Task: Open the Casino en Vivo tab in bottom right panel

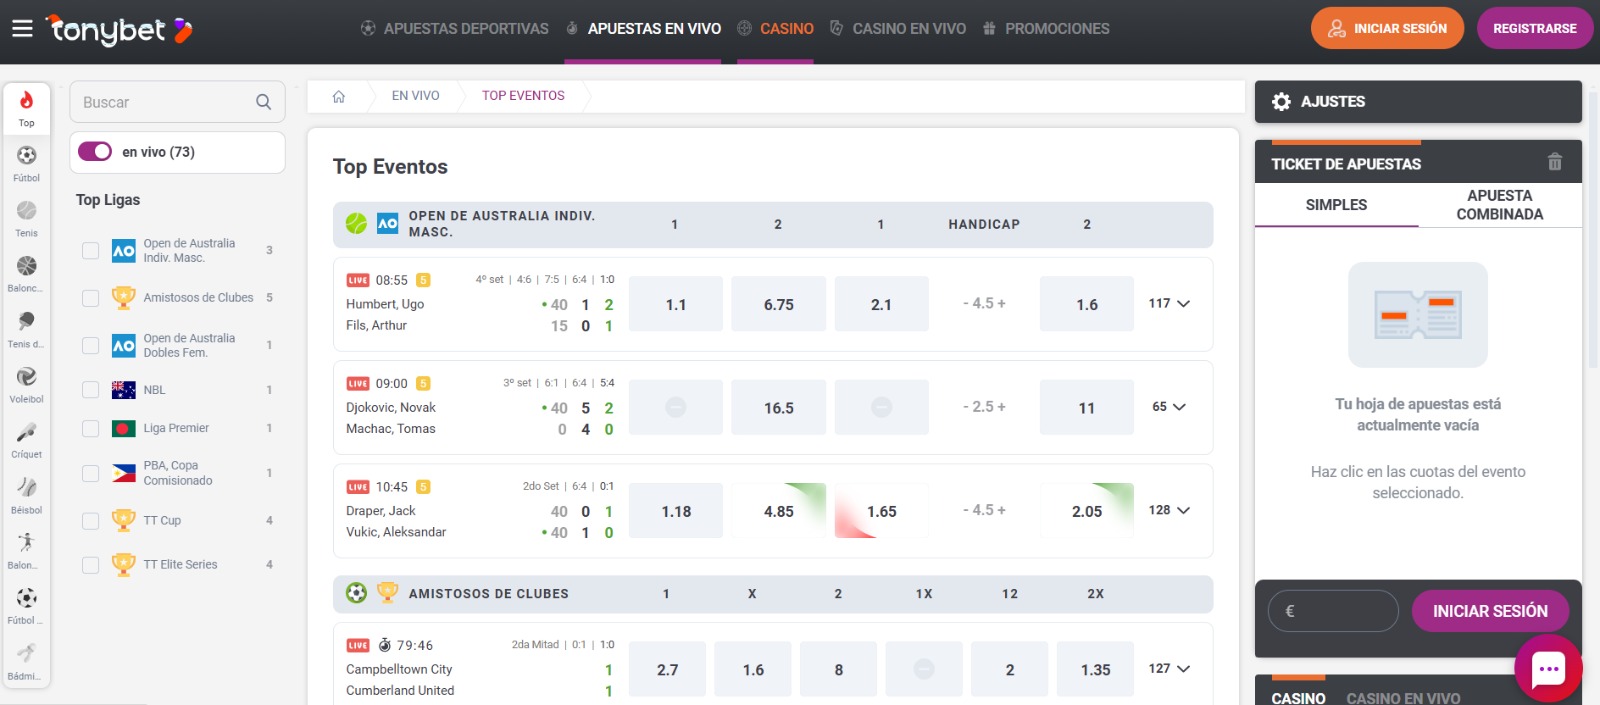Action: tap(1403, 697)
